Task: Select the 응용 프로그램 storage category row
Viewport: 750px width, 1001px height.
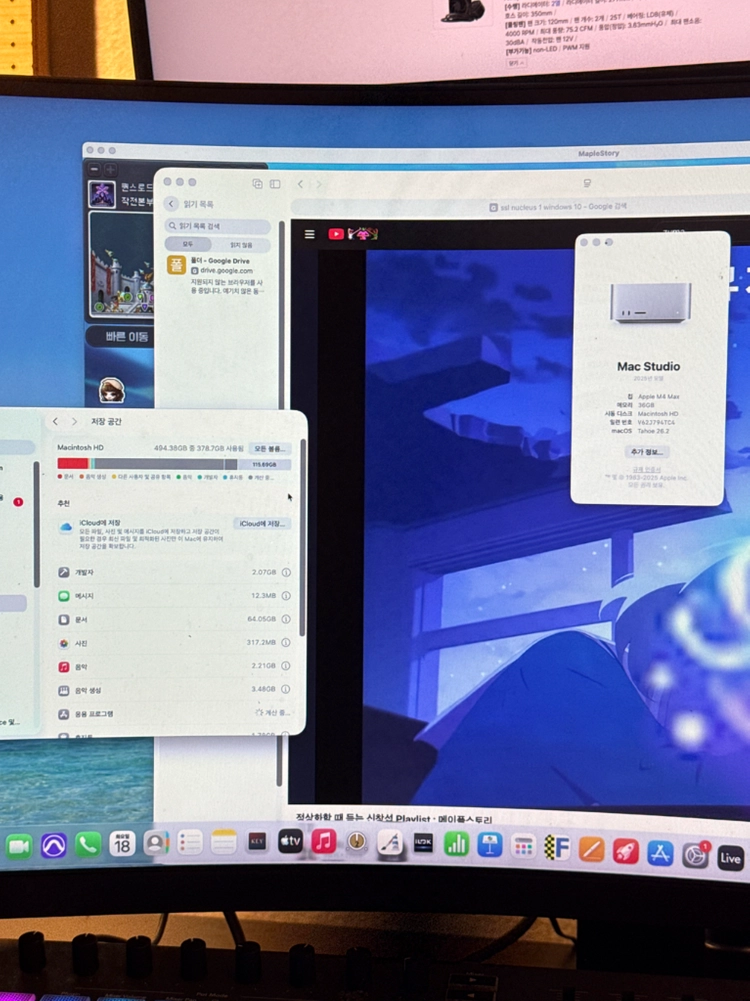Action: [174, 713]
